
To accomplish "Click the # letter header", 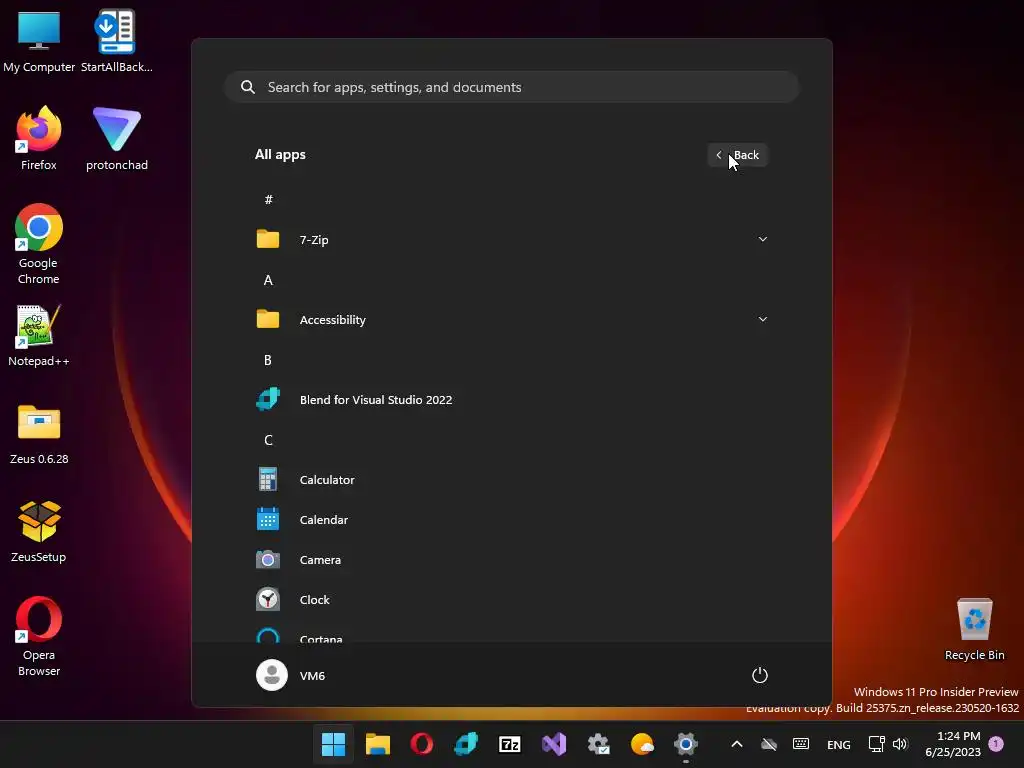I will point(268,199).
